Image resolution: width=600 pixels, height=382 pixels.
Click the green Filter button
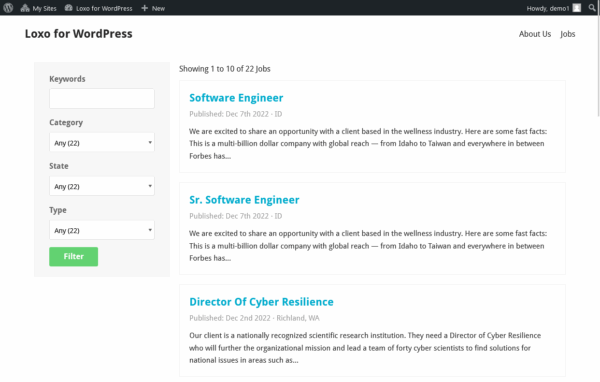(x=73, y=256)
